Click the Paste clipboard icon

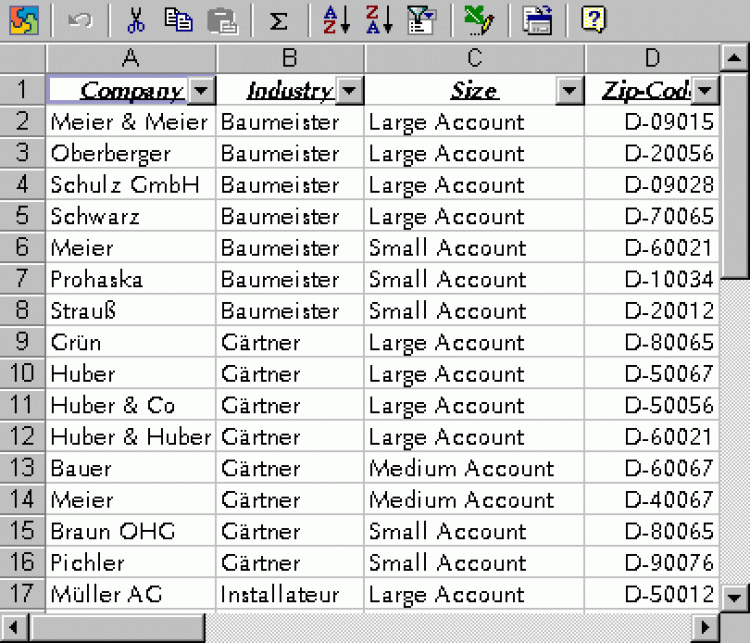point(222,20)
